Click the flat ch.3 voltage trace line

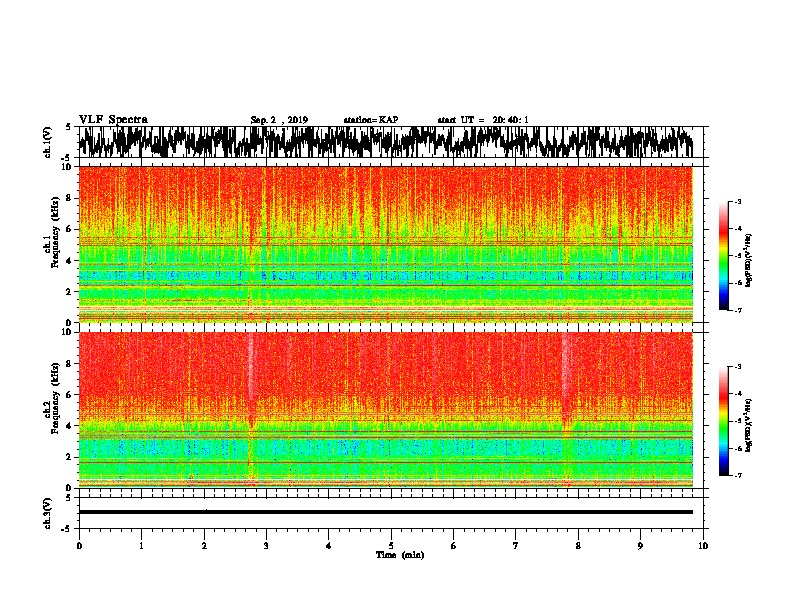pos(385,512)
